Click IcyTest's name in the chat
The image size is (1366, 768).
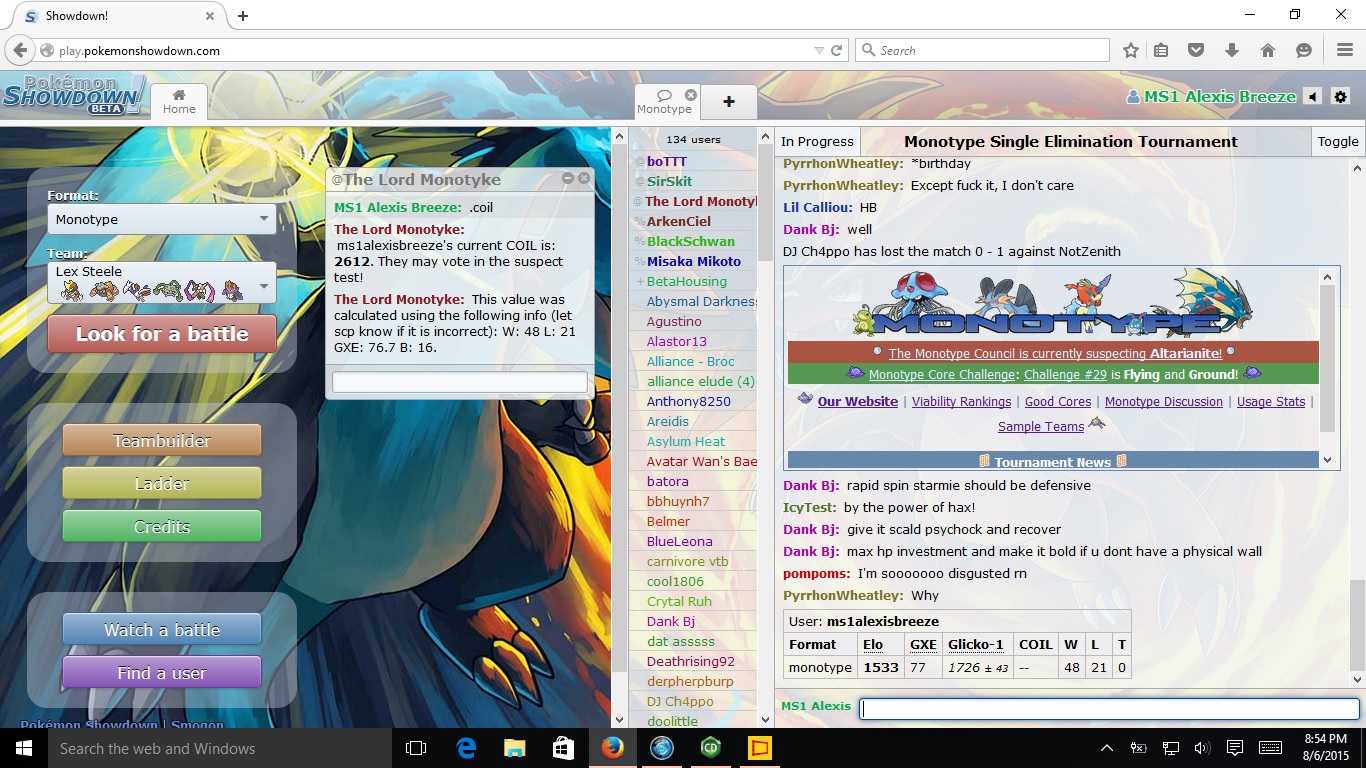(x=809, y=508)
